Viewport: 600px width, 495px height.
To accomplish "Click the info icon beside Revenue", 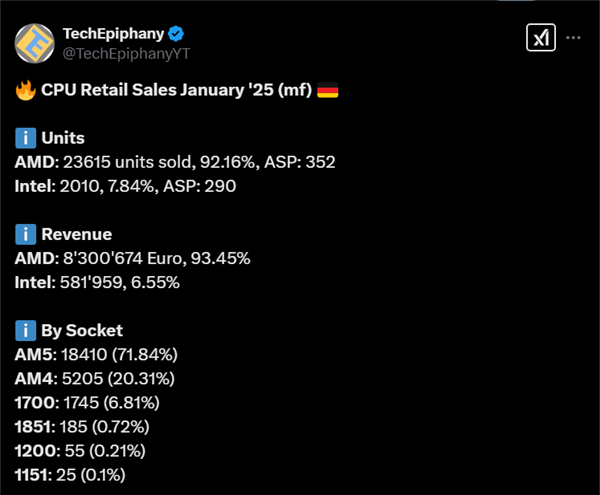I will pyautogui.click(x=25, y=235).
